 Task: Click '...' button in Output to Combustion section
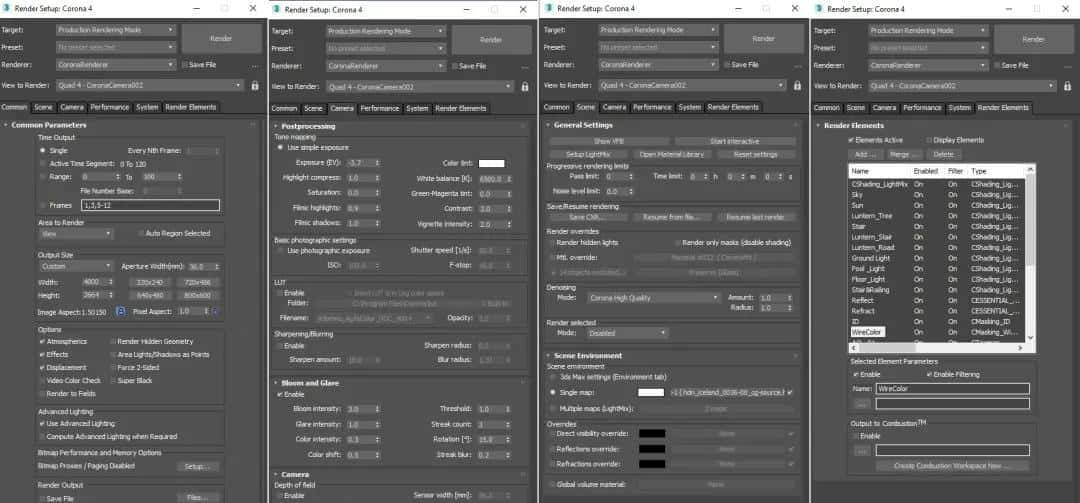pyautogui.click(x=862, y=450)
